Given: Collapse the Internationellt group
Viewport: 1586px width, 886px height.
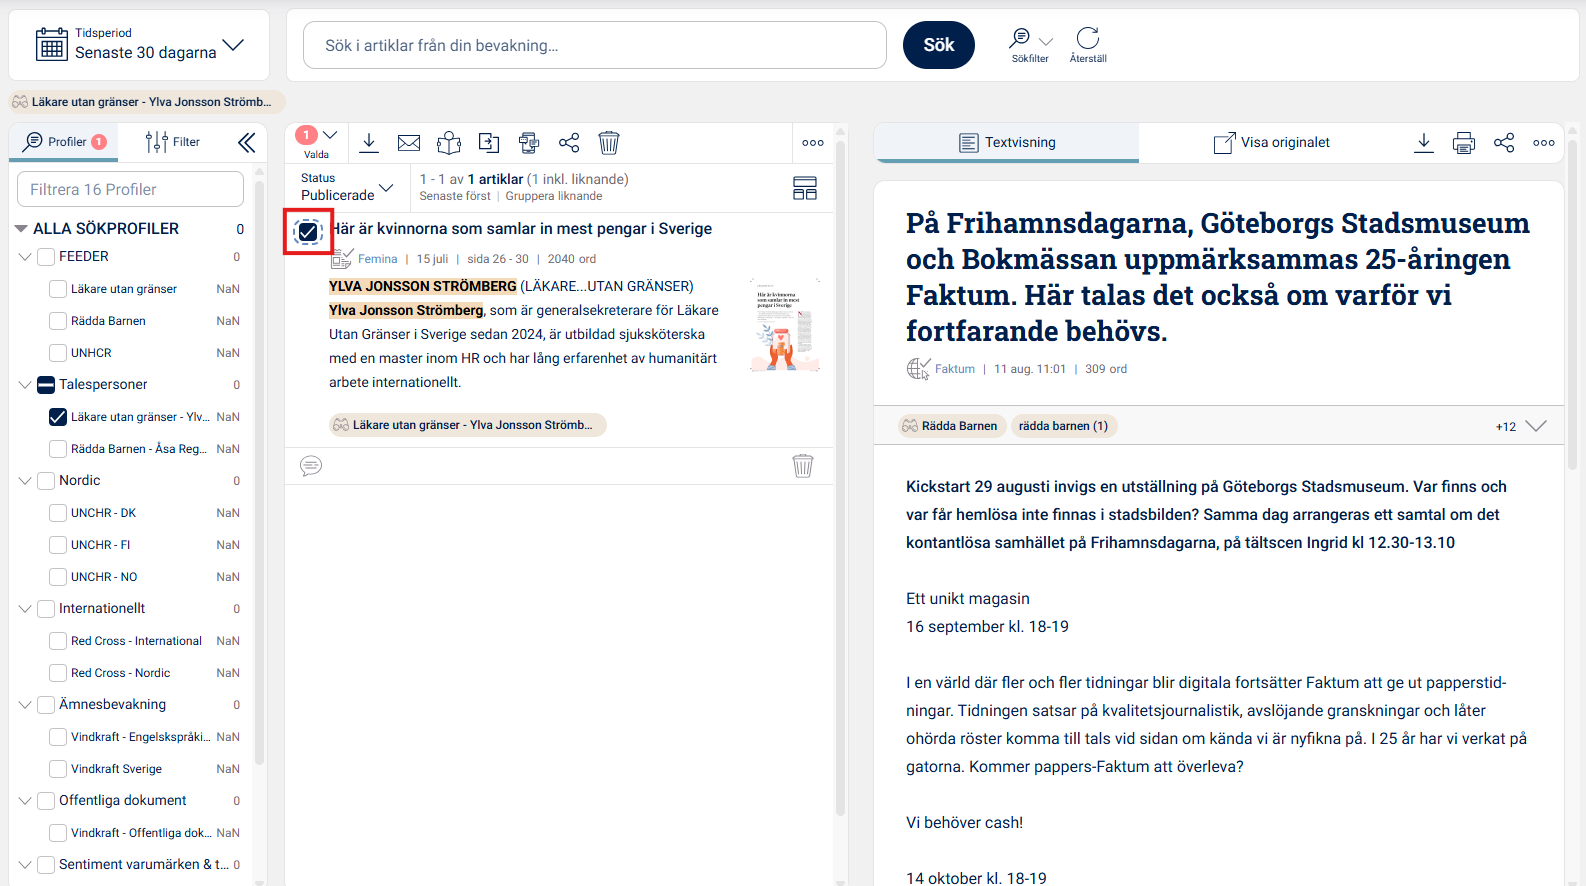Looking at the screenshot, I should coord(25,609).
